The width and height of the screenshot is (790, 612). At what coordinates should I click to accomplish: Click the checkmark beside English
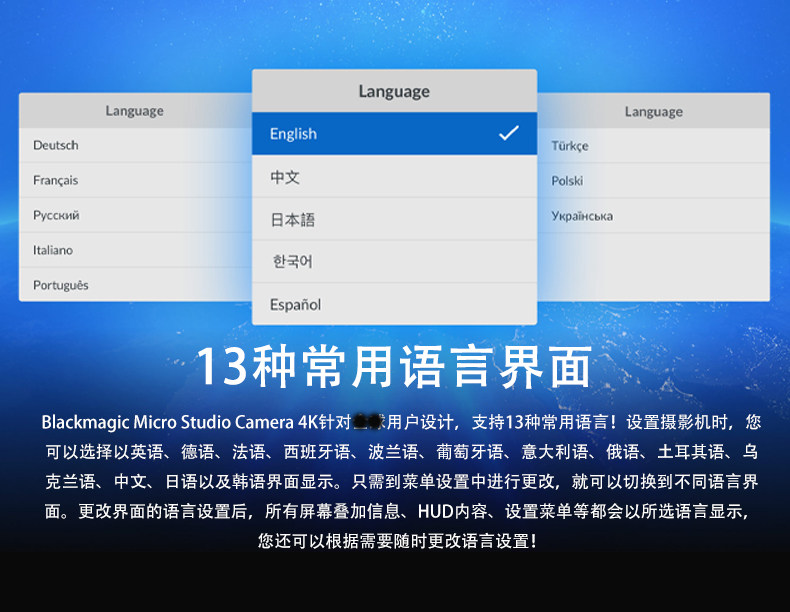coord(508,133)
